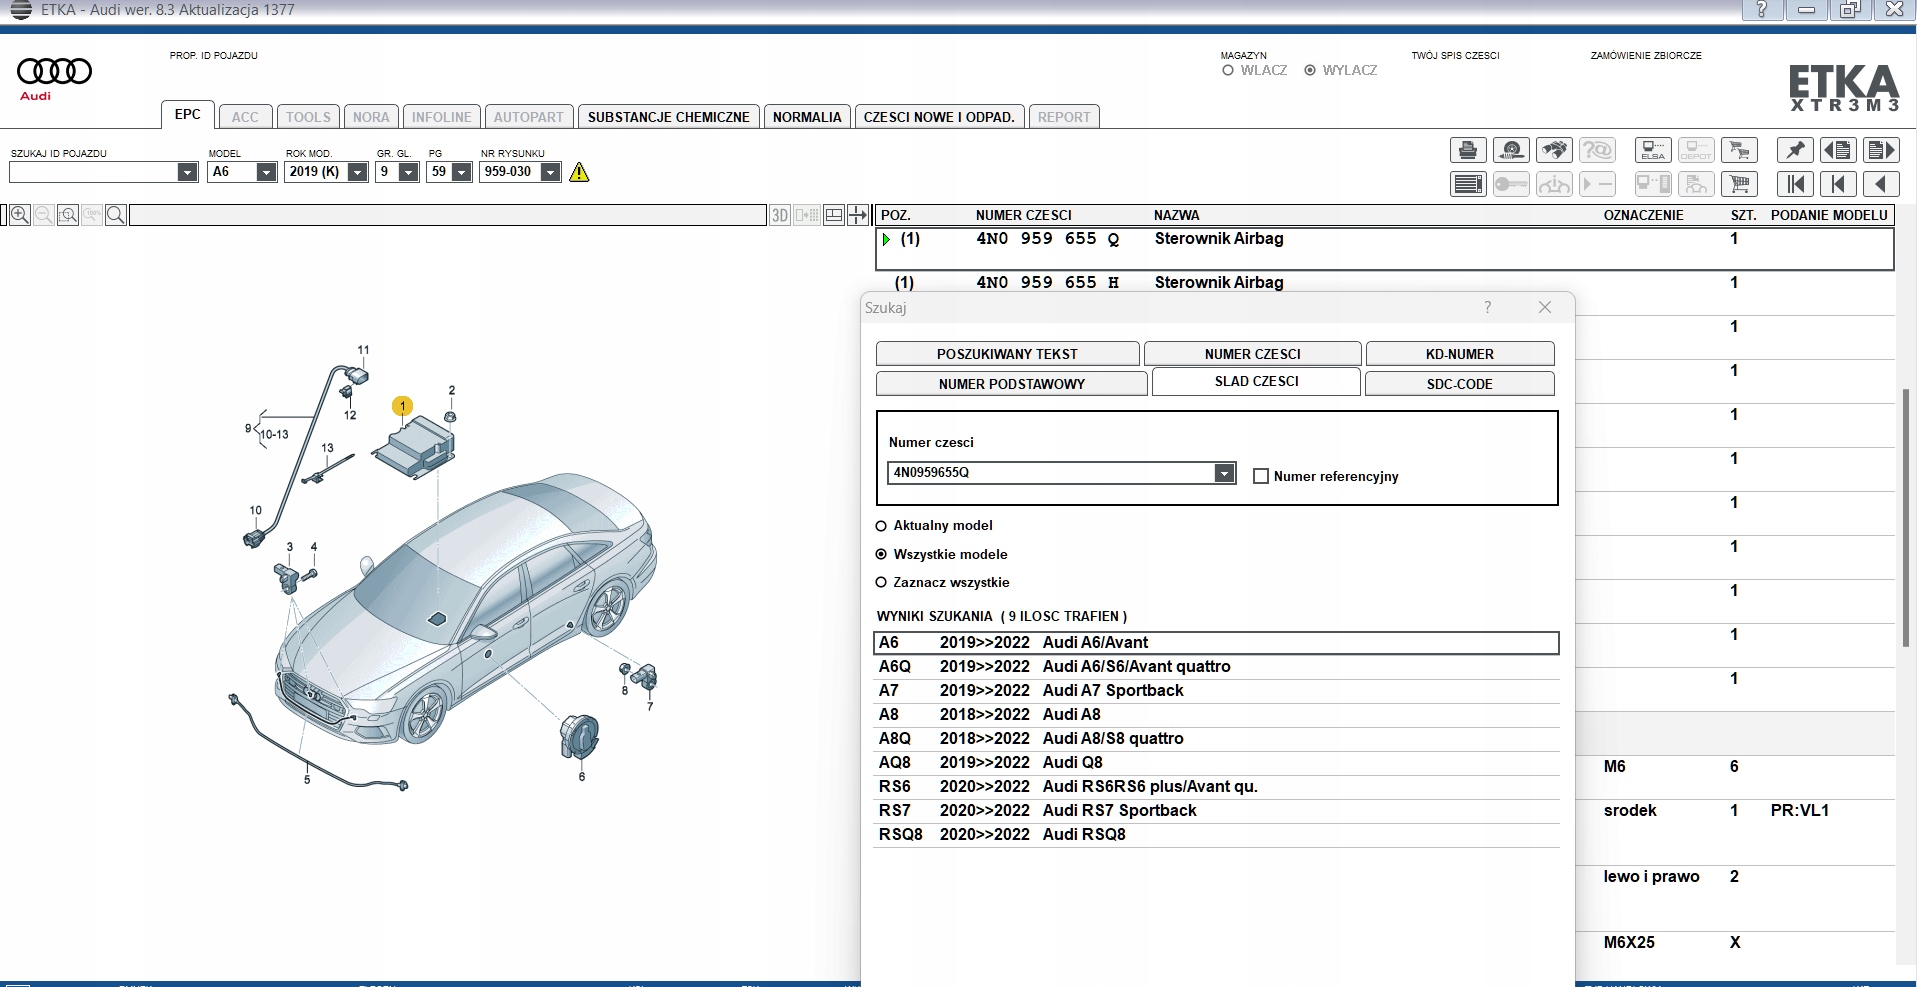Image resolution: width=1917 pixels, height=987 pixels.
Task: Launch the ELSA link icon
Action: 1652,151
